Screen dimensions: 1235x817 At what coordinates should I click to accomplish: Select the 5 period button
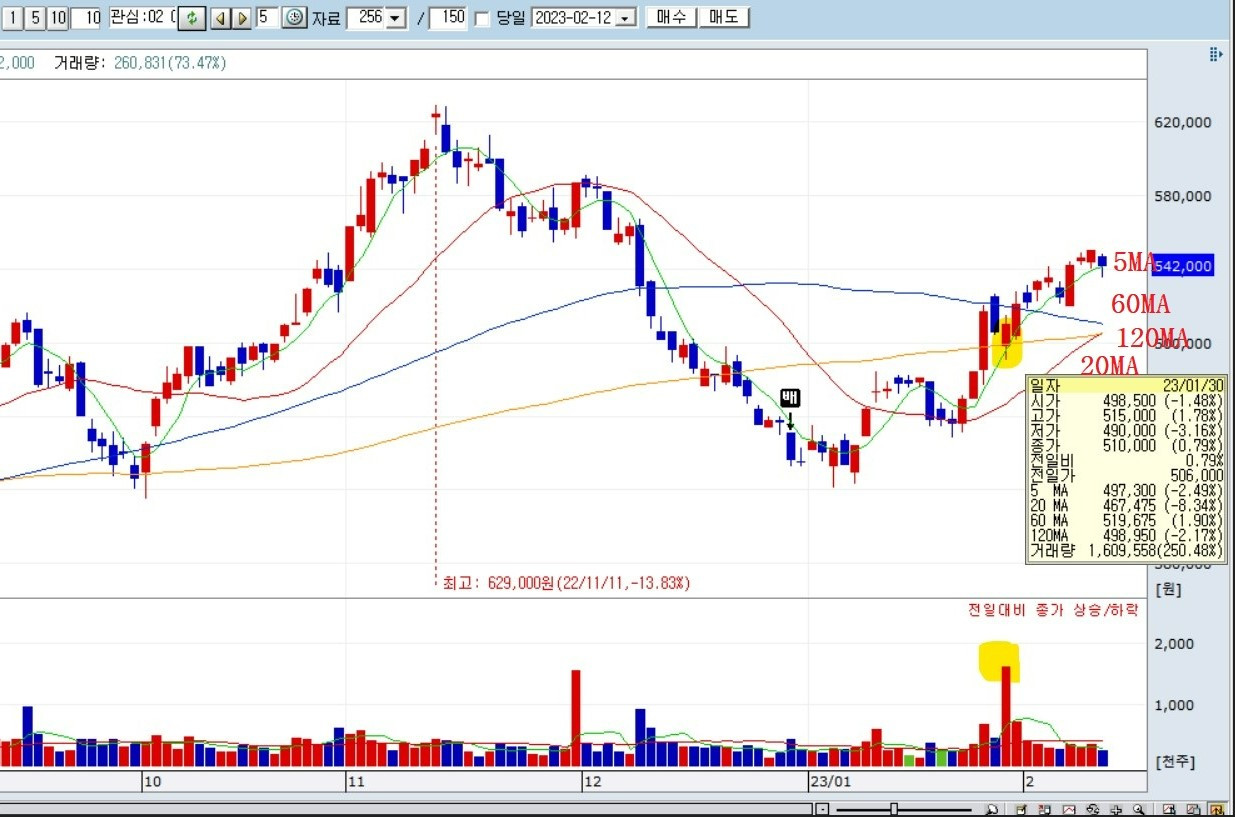(x=35, y=17)
